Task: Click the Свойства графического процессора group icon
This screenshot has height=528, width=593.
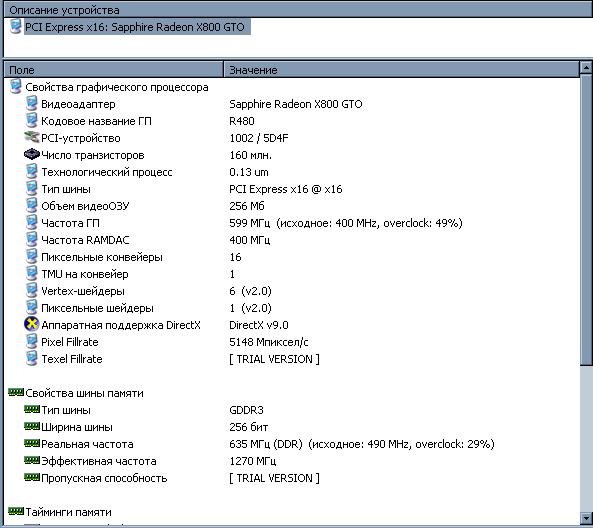Action: point(16,87)
